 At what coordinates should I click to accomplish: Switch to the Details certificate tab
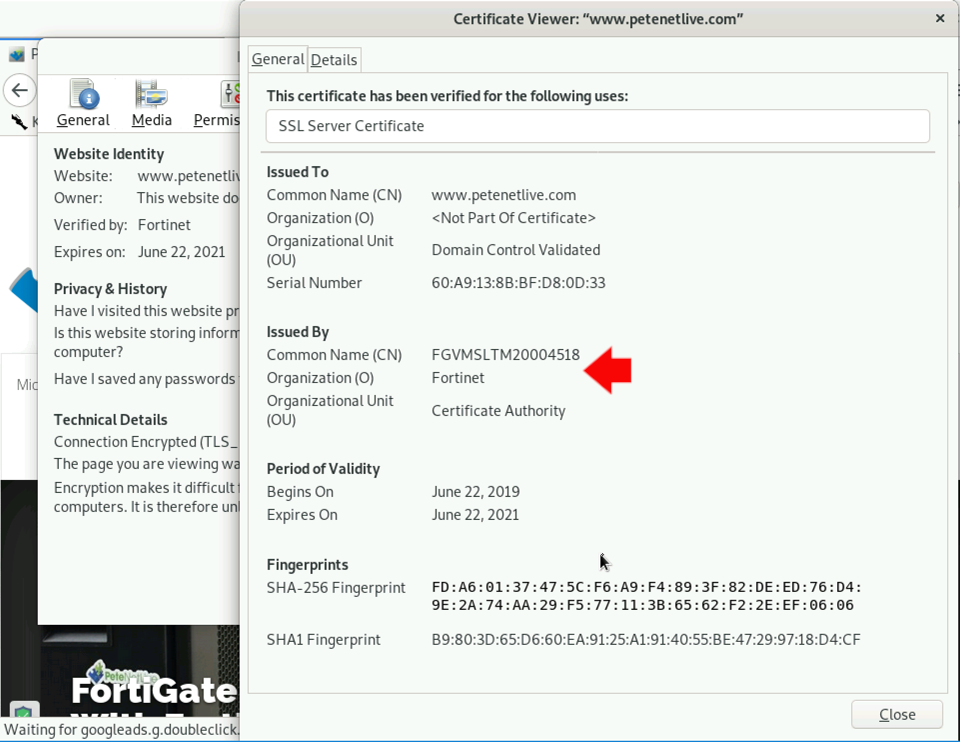coord(334,60)
